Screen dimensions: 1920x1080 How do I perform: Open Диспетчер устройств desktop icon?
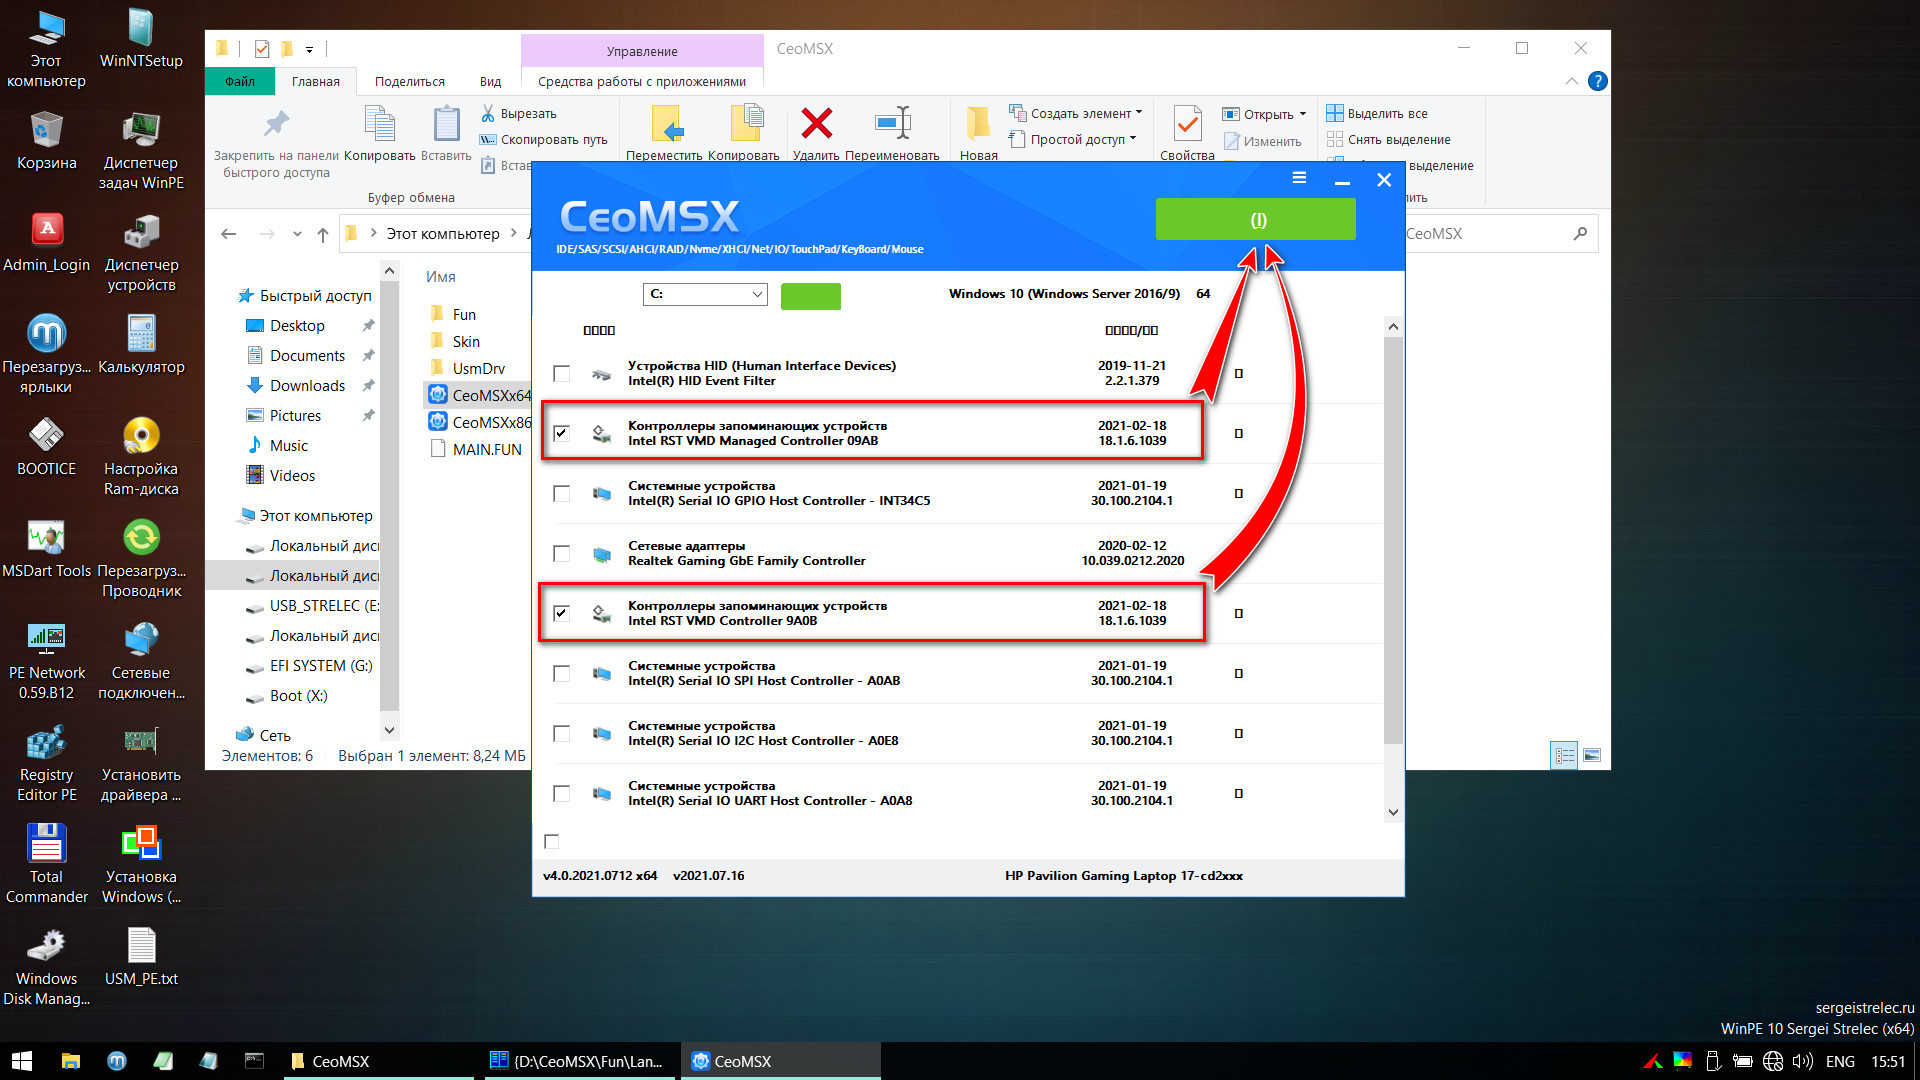click(141, 253)
